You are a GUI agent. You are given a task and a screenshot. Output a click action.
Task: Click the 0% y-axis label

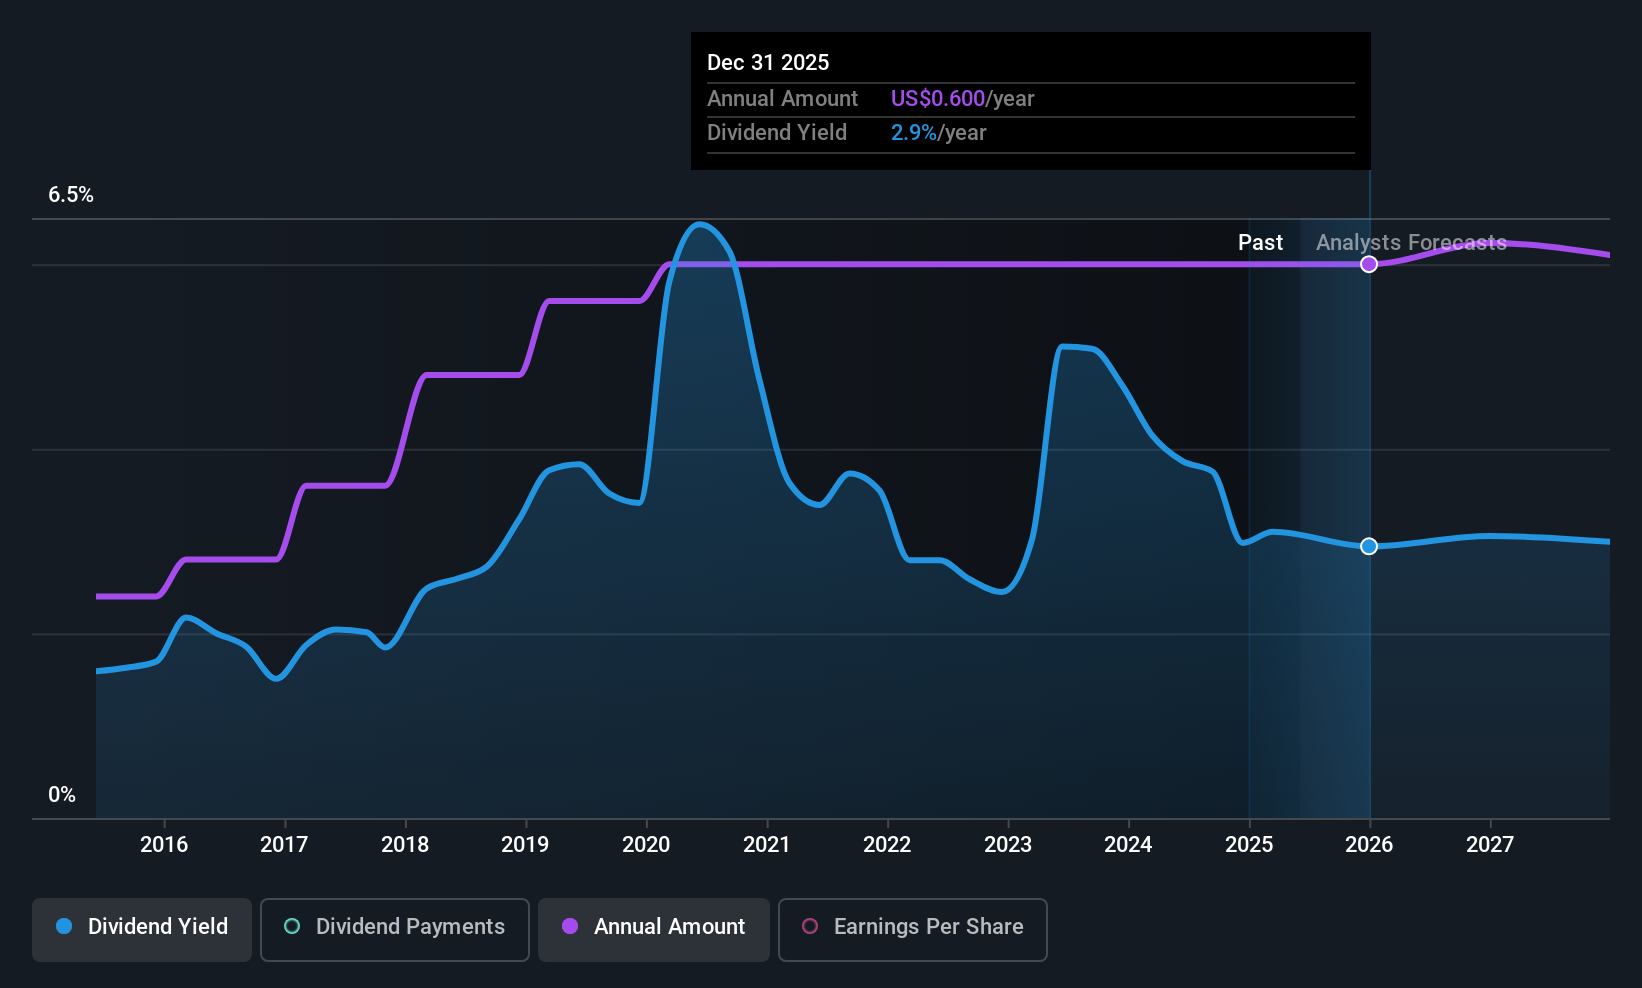62,795
